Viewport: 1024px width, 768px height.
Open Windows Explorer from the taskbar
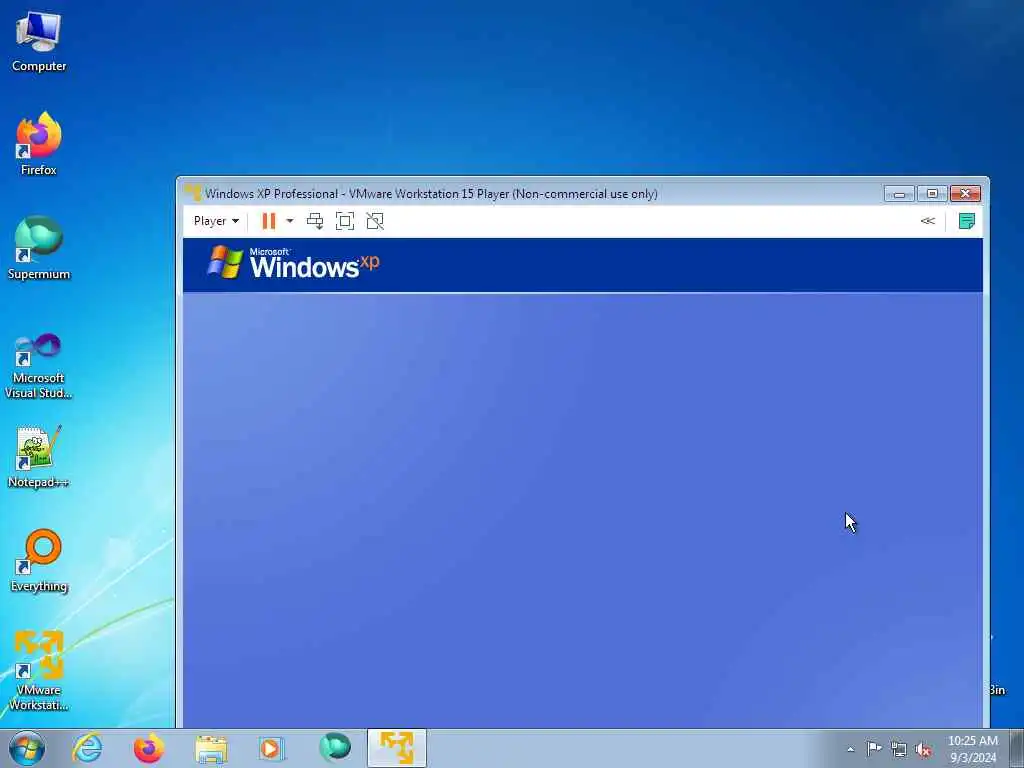click(x=211, y=748)
